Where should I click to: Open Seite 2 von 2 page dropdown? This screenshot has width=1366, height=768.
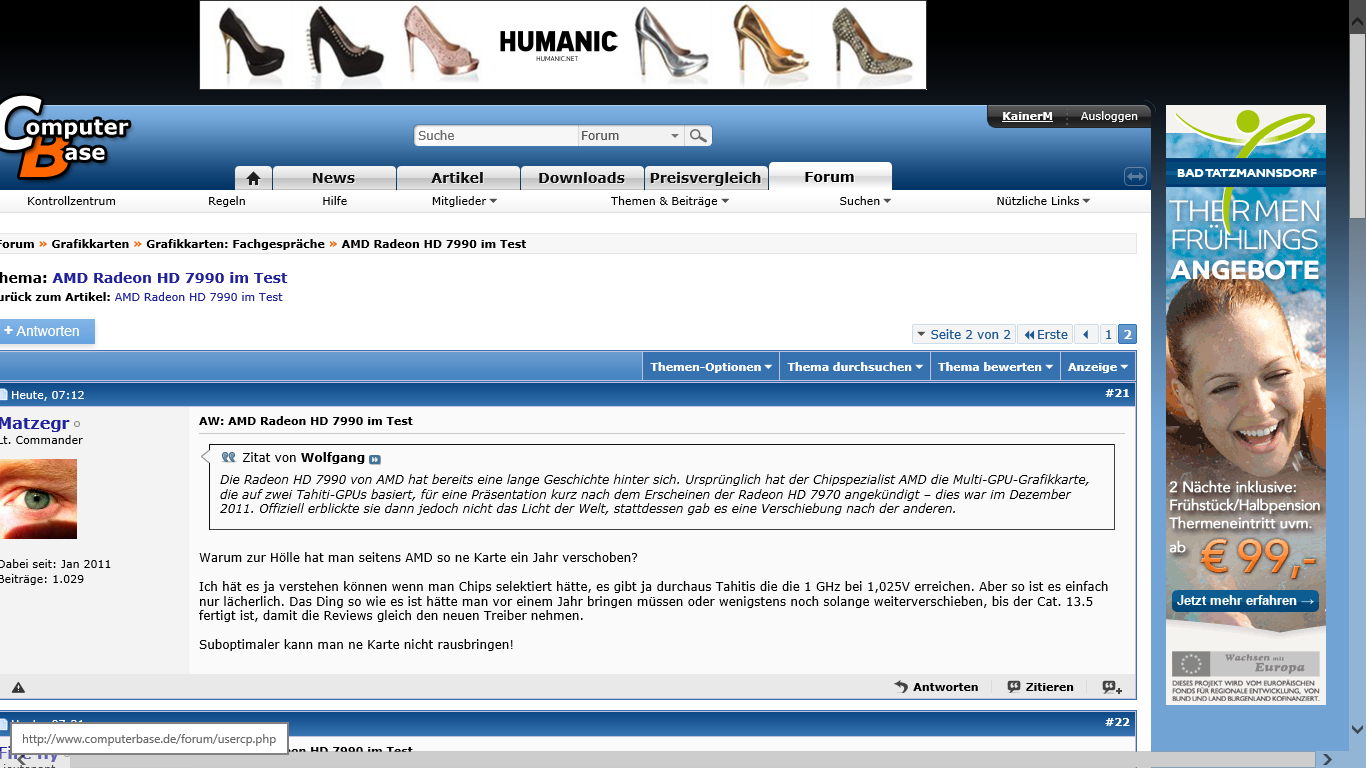[x=963, y=334]
